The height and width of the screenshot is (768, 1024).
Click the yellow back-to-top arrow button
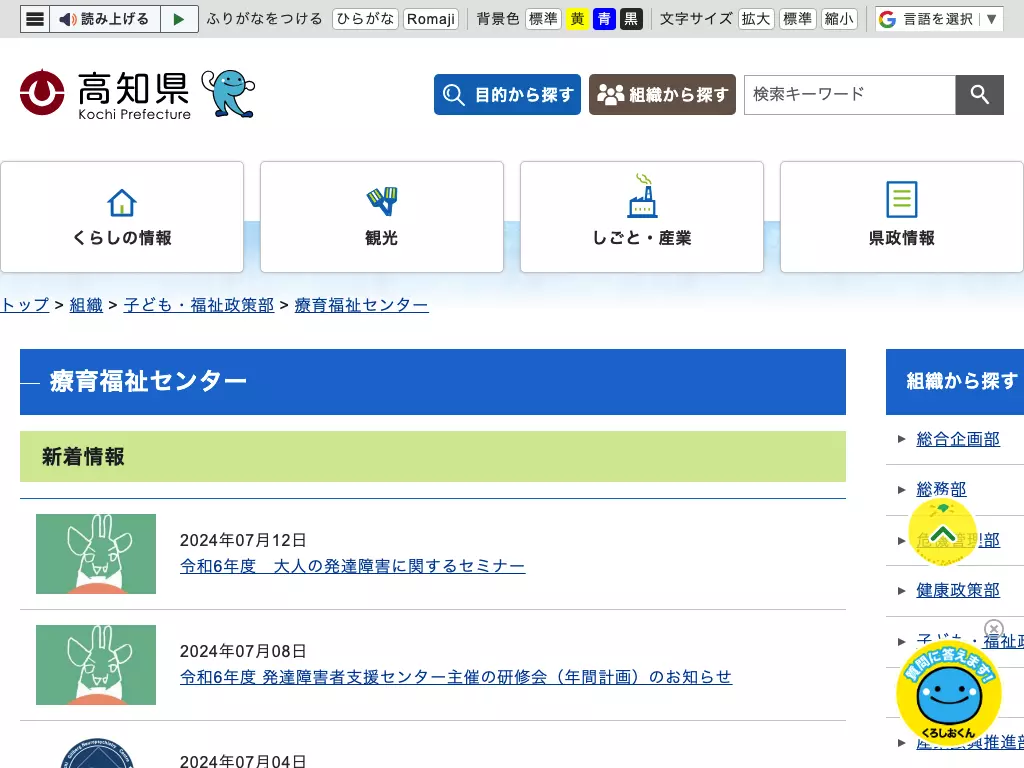pos(942,532)
